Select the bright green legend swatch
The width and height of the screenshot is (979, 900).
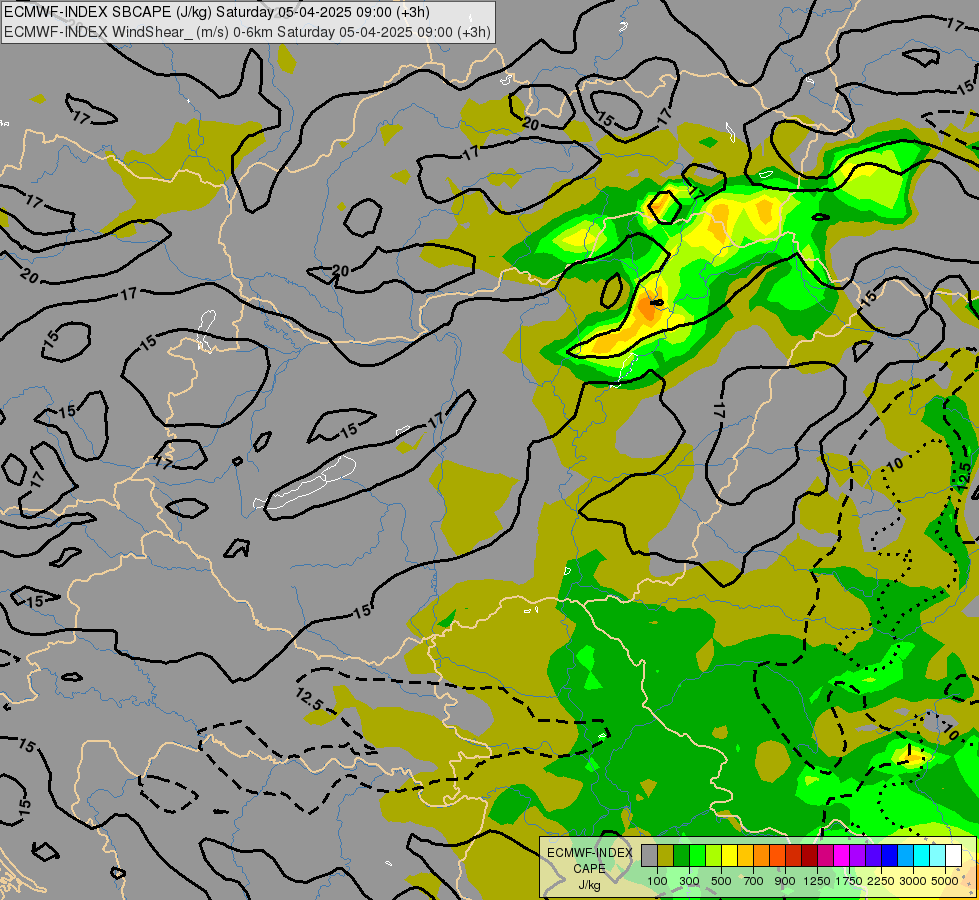point(697,855)
